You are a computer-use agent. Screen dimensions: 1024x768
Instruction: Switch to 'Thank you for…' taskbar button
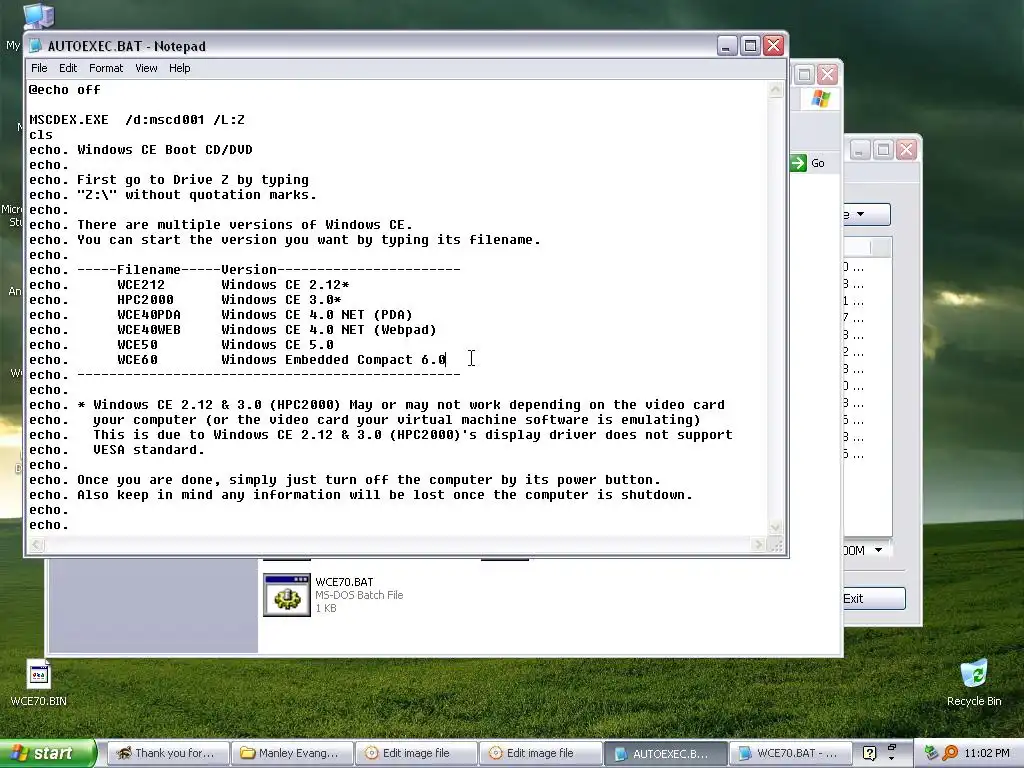(x=168, y=753)
